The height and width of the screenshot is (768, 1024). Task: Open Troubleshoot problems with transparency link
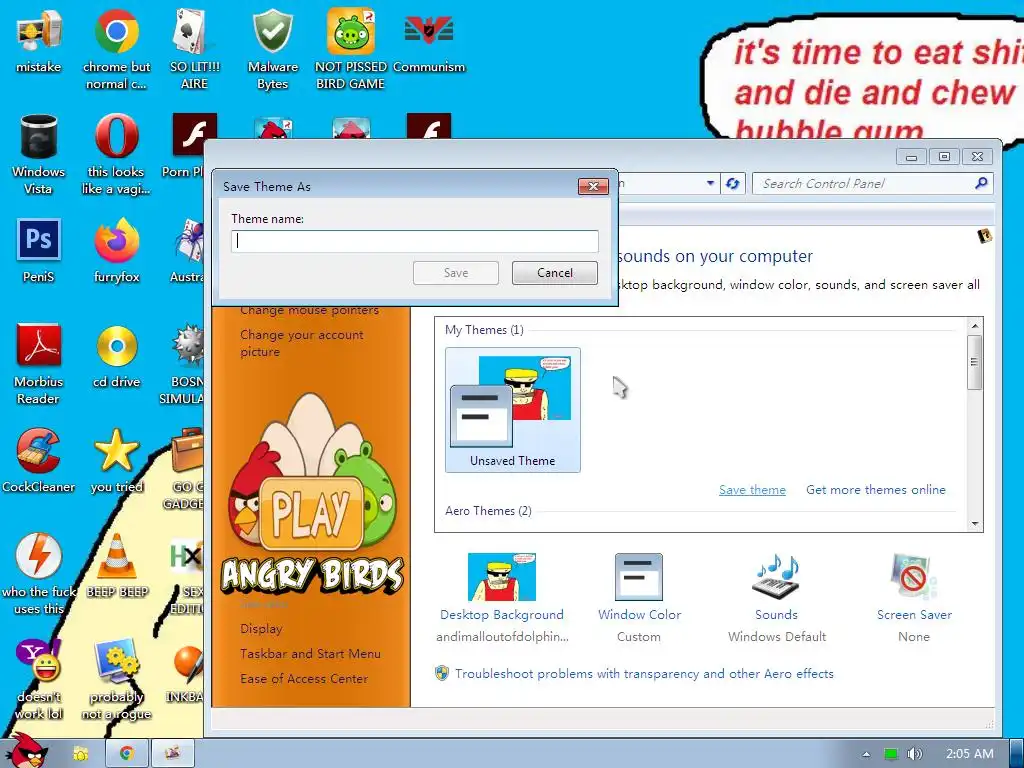coord(644,673)
